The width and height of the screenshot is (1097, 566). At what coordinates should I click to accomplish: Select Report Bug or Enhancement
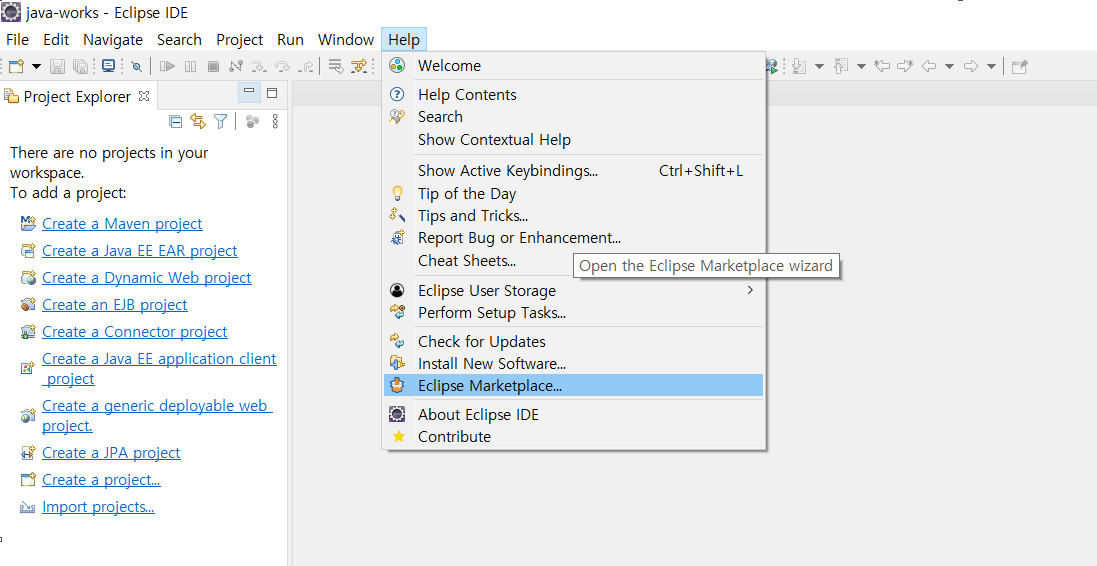click(574, 238)
